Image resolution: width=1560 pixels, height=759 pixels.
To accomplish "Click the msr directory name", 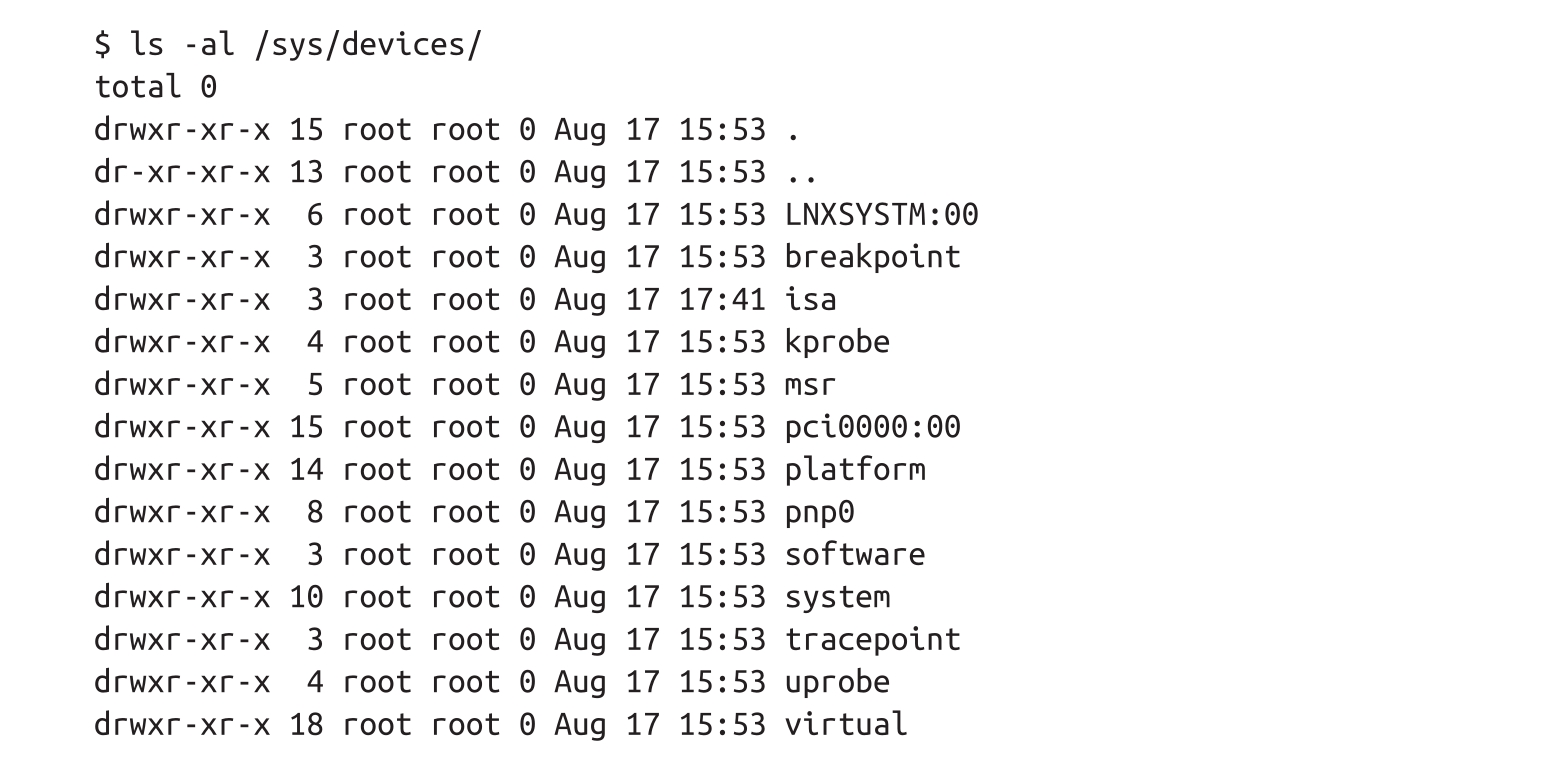I will [x=810, y=384].
